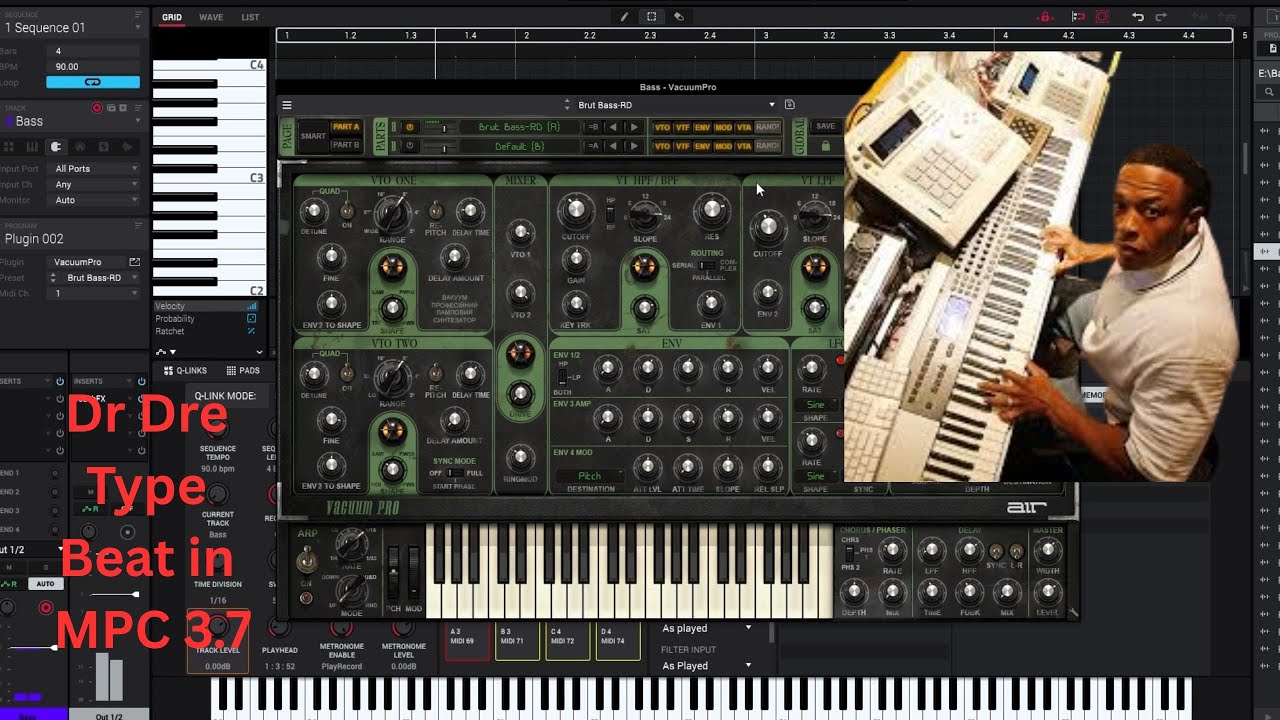
Task: Click the BPM 90.00 field
Action: coord(93,66)
